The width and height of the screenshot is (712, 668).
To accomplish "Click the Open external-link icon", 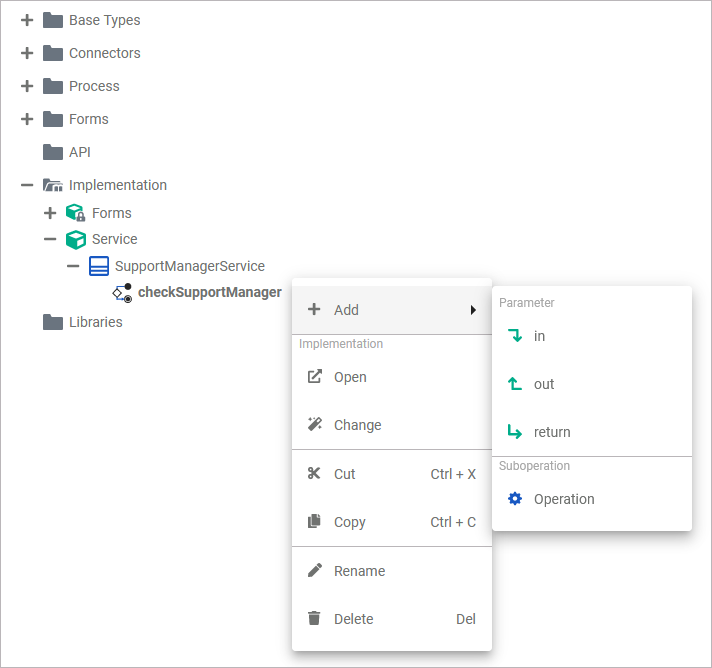I will point(315,376).
